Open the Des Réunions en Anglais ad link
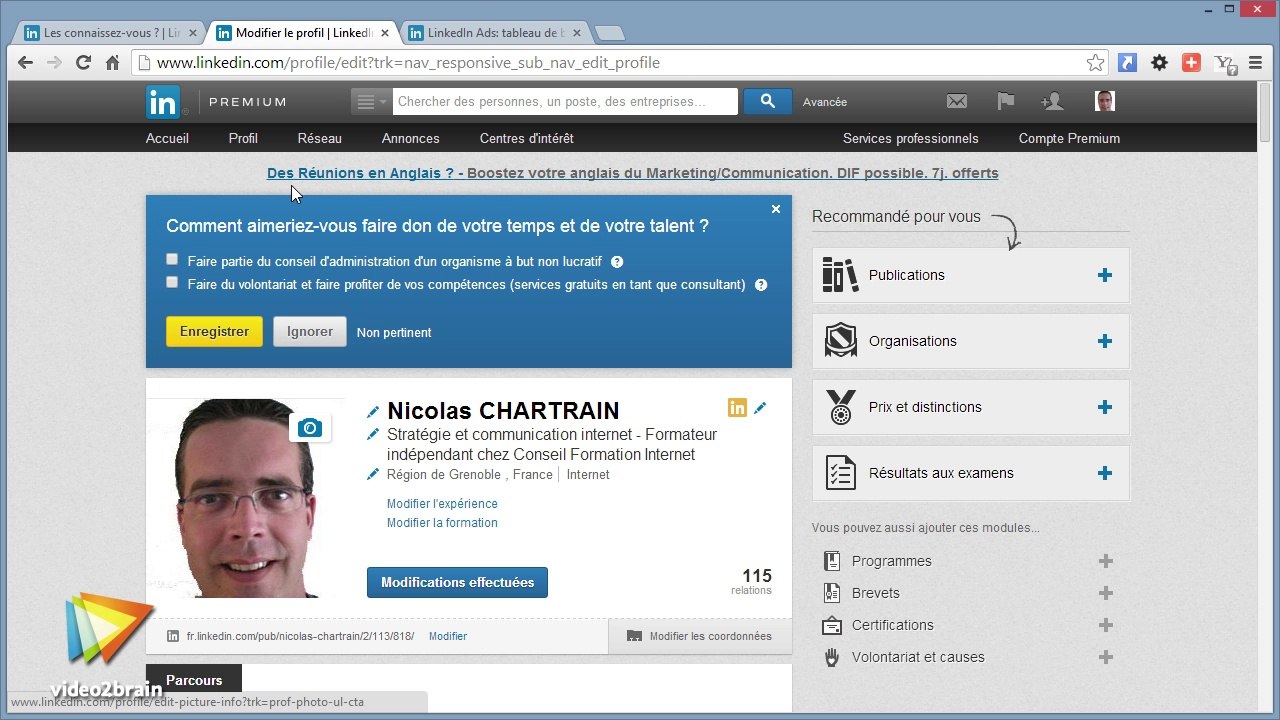 [x=632, y=173]
